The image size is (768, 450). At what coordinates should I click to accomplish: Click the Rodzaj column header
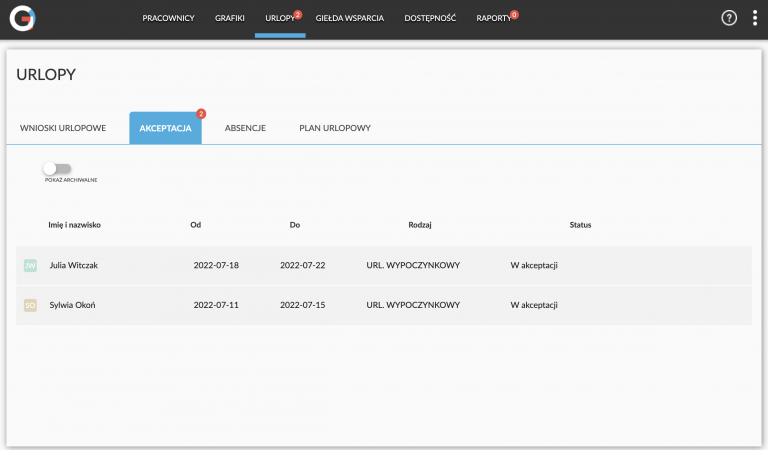[420, 225]
